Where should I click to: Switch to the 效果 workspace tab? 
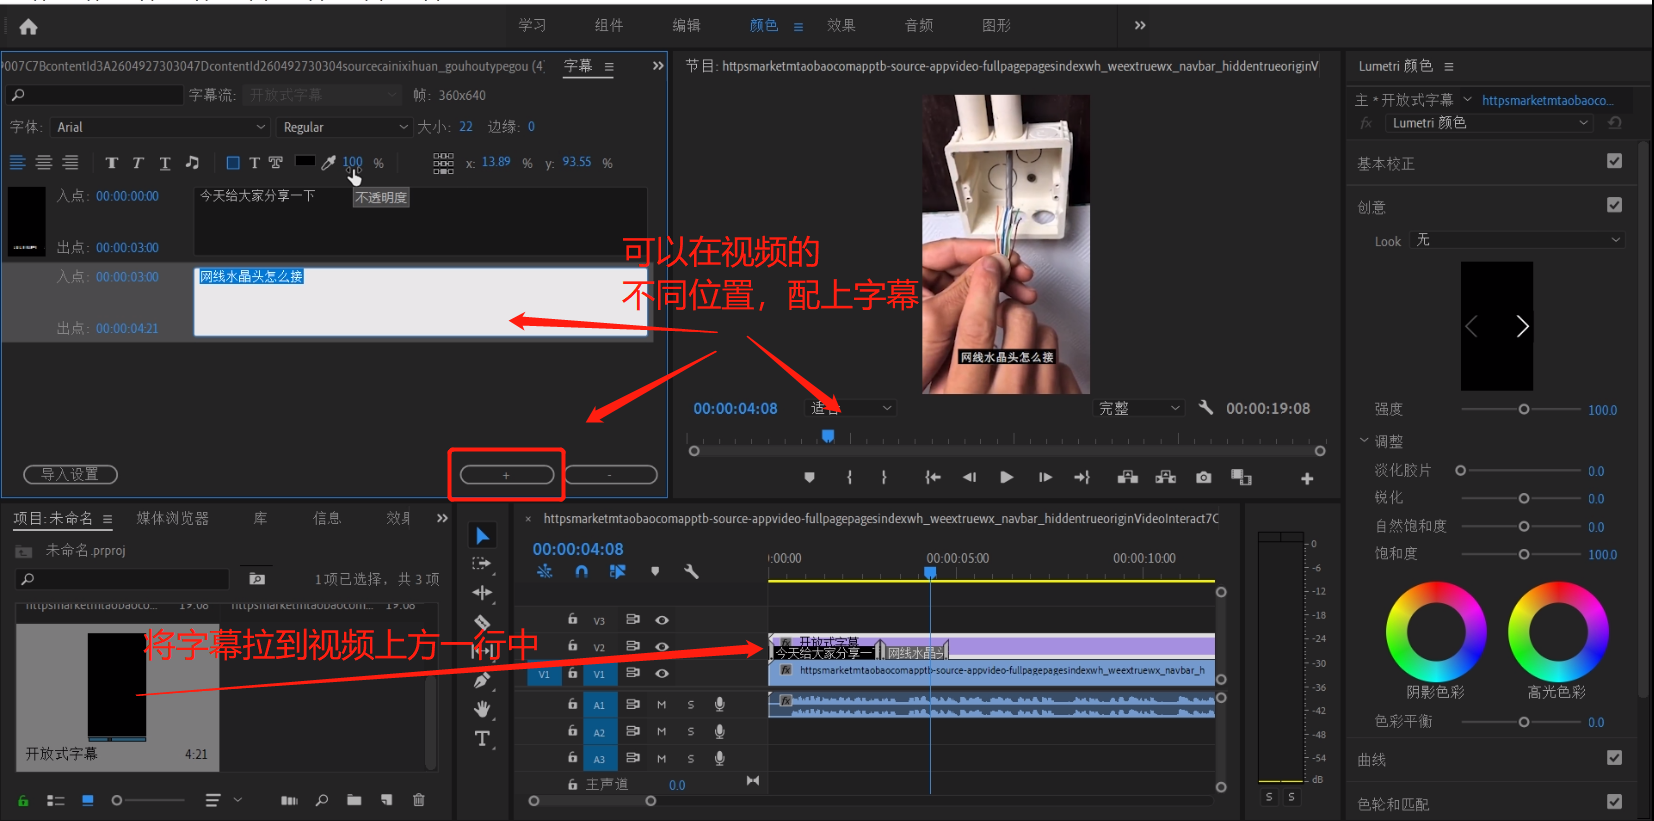[841, 26]
